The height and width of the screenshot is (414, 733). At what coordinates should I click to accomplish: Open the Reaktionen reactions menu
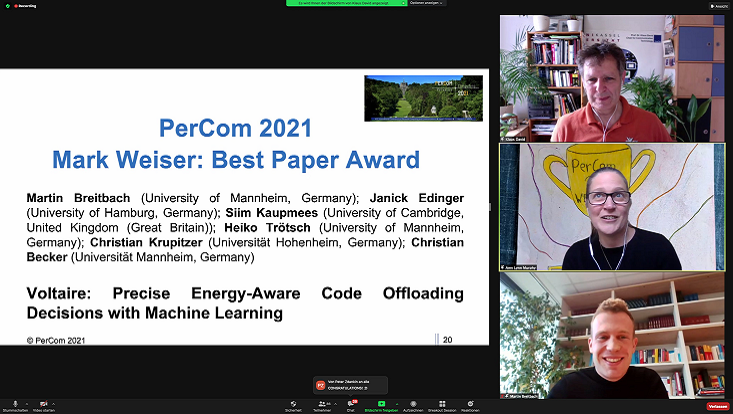coord(470,406)
